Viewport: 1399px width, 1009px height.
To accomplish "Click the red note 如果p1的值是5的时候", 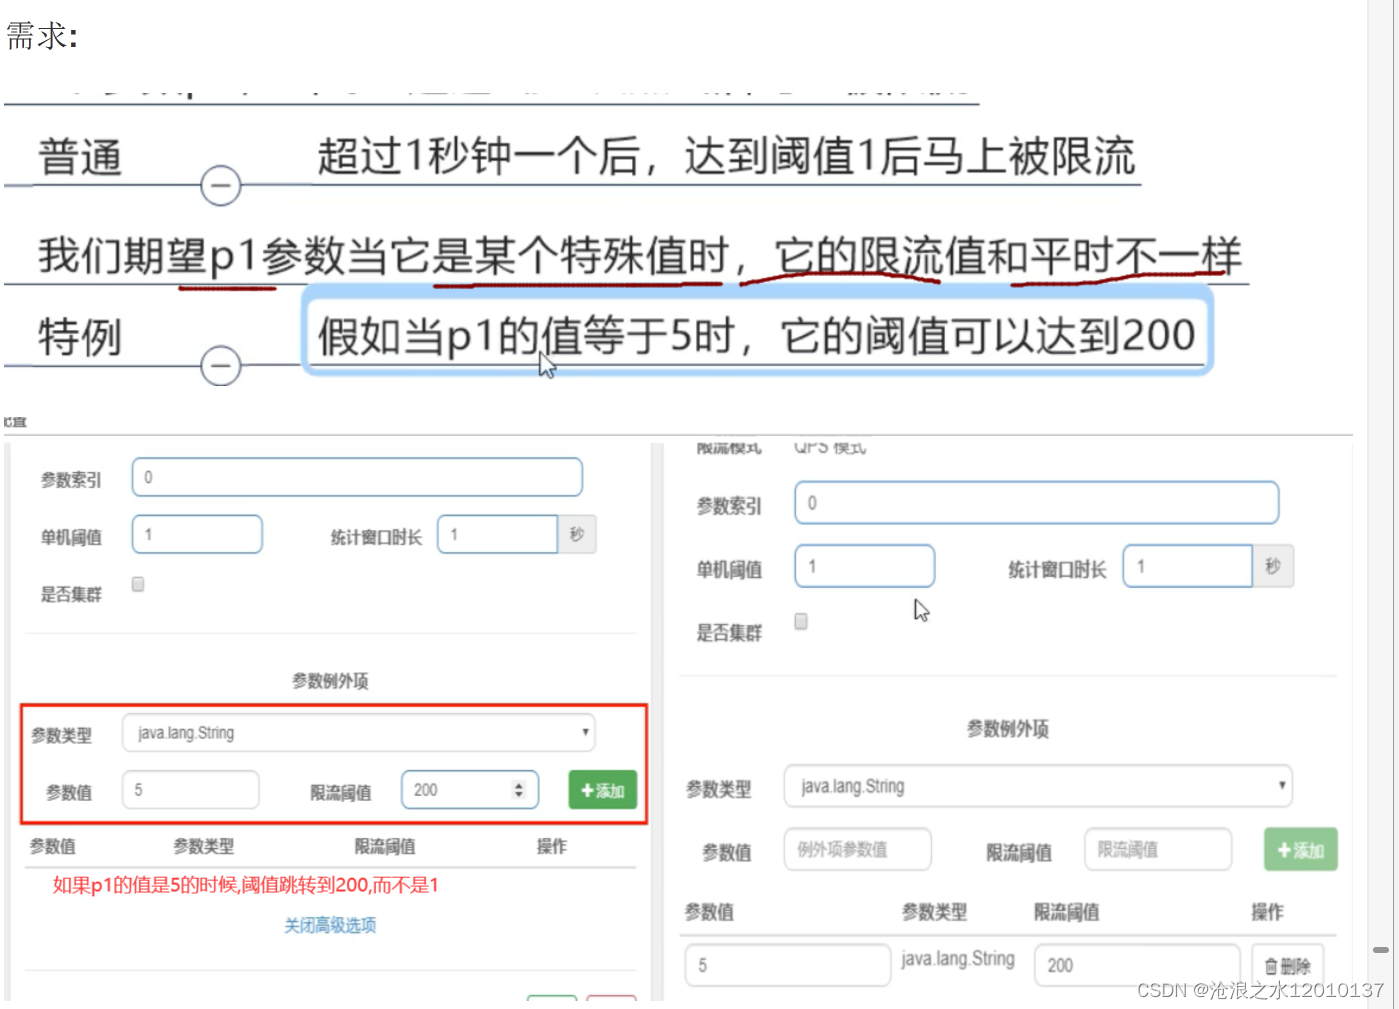I will (245, 885).
